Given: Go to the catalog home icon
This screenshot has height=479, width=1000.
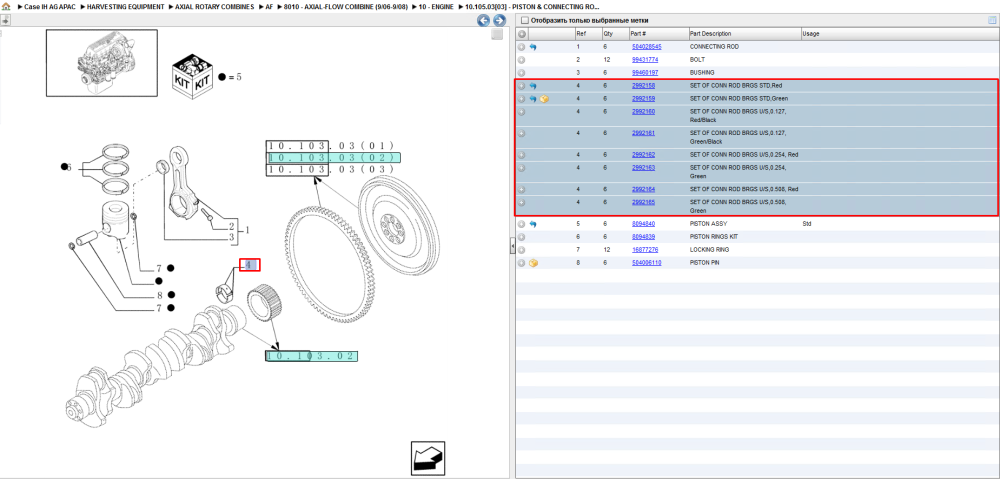Looking at the screenshot, I should (x=6, y=6).
